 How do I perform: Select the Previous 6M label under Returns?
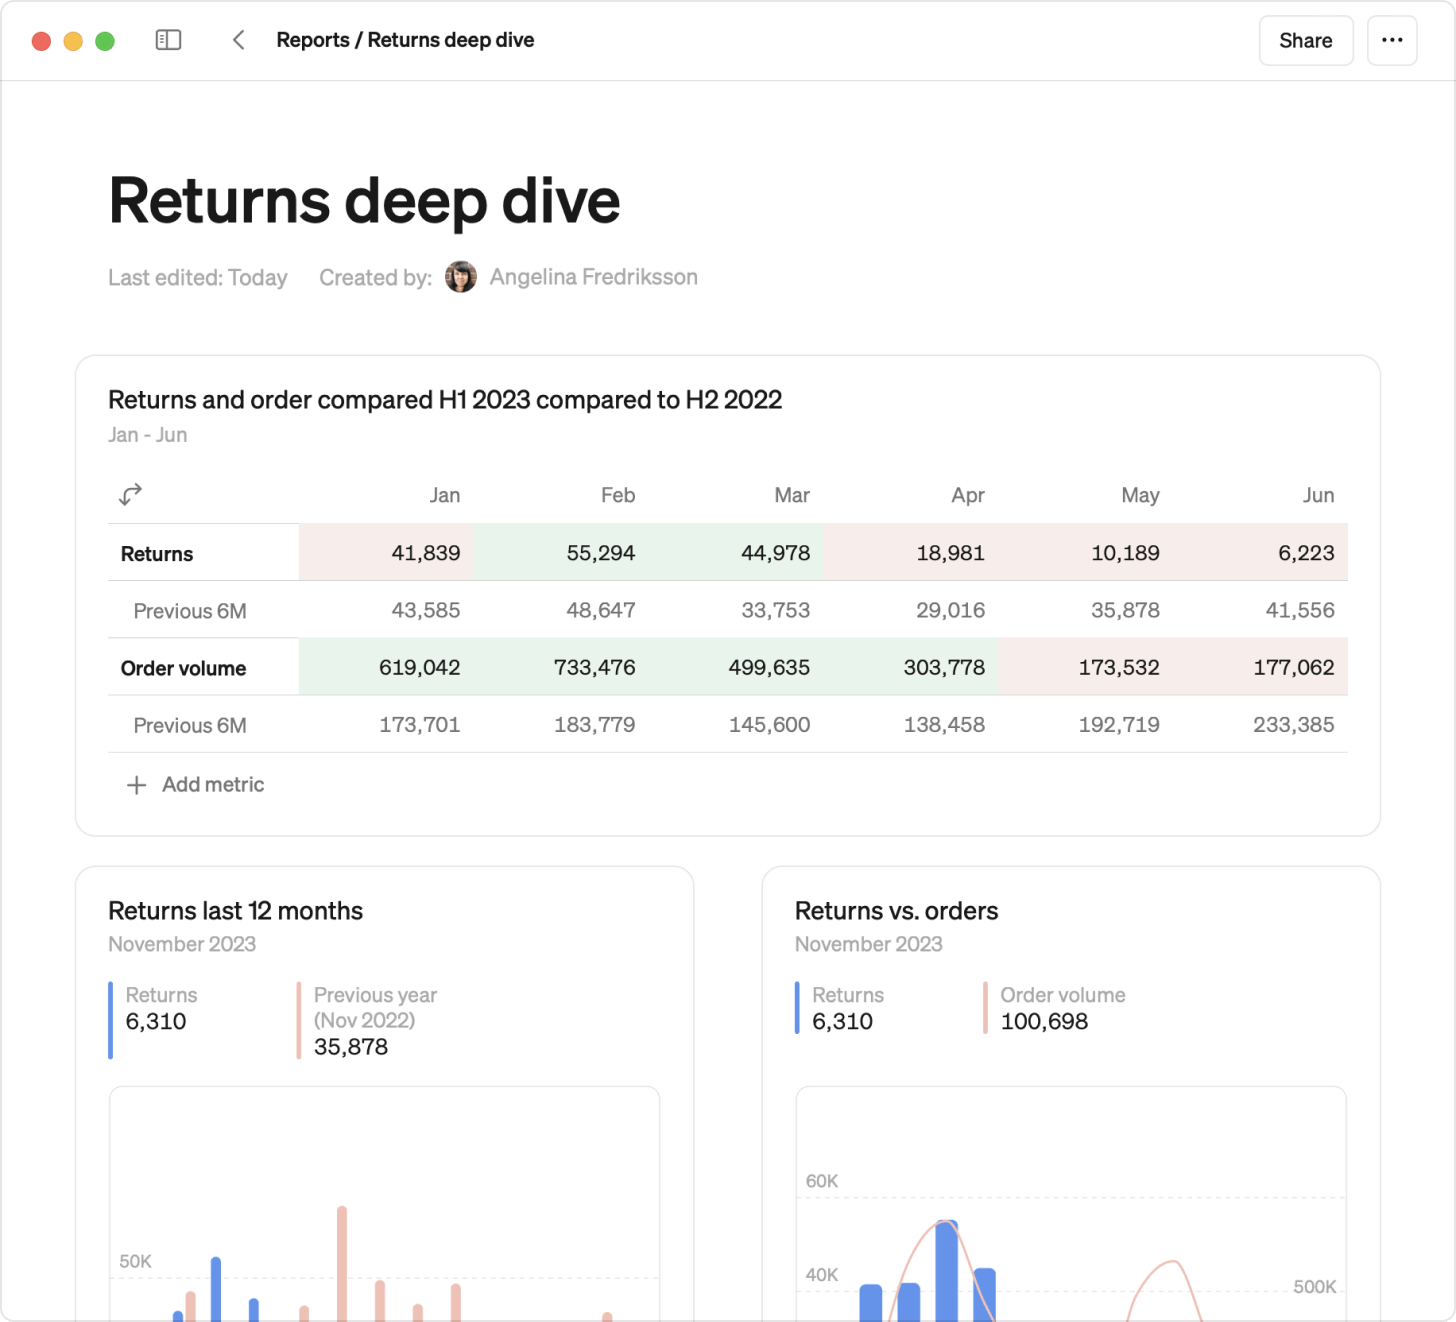click(190, 611)
